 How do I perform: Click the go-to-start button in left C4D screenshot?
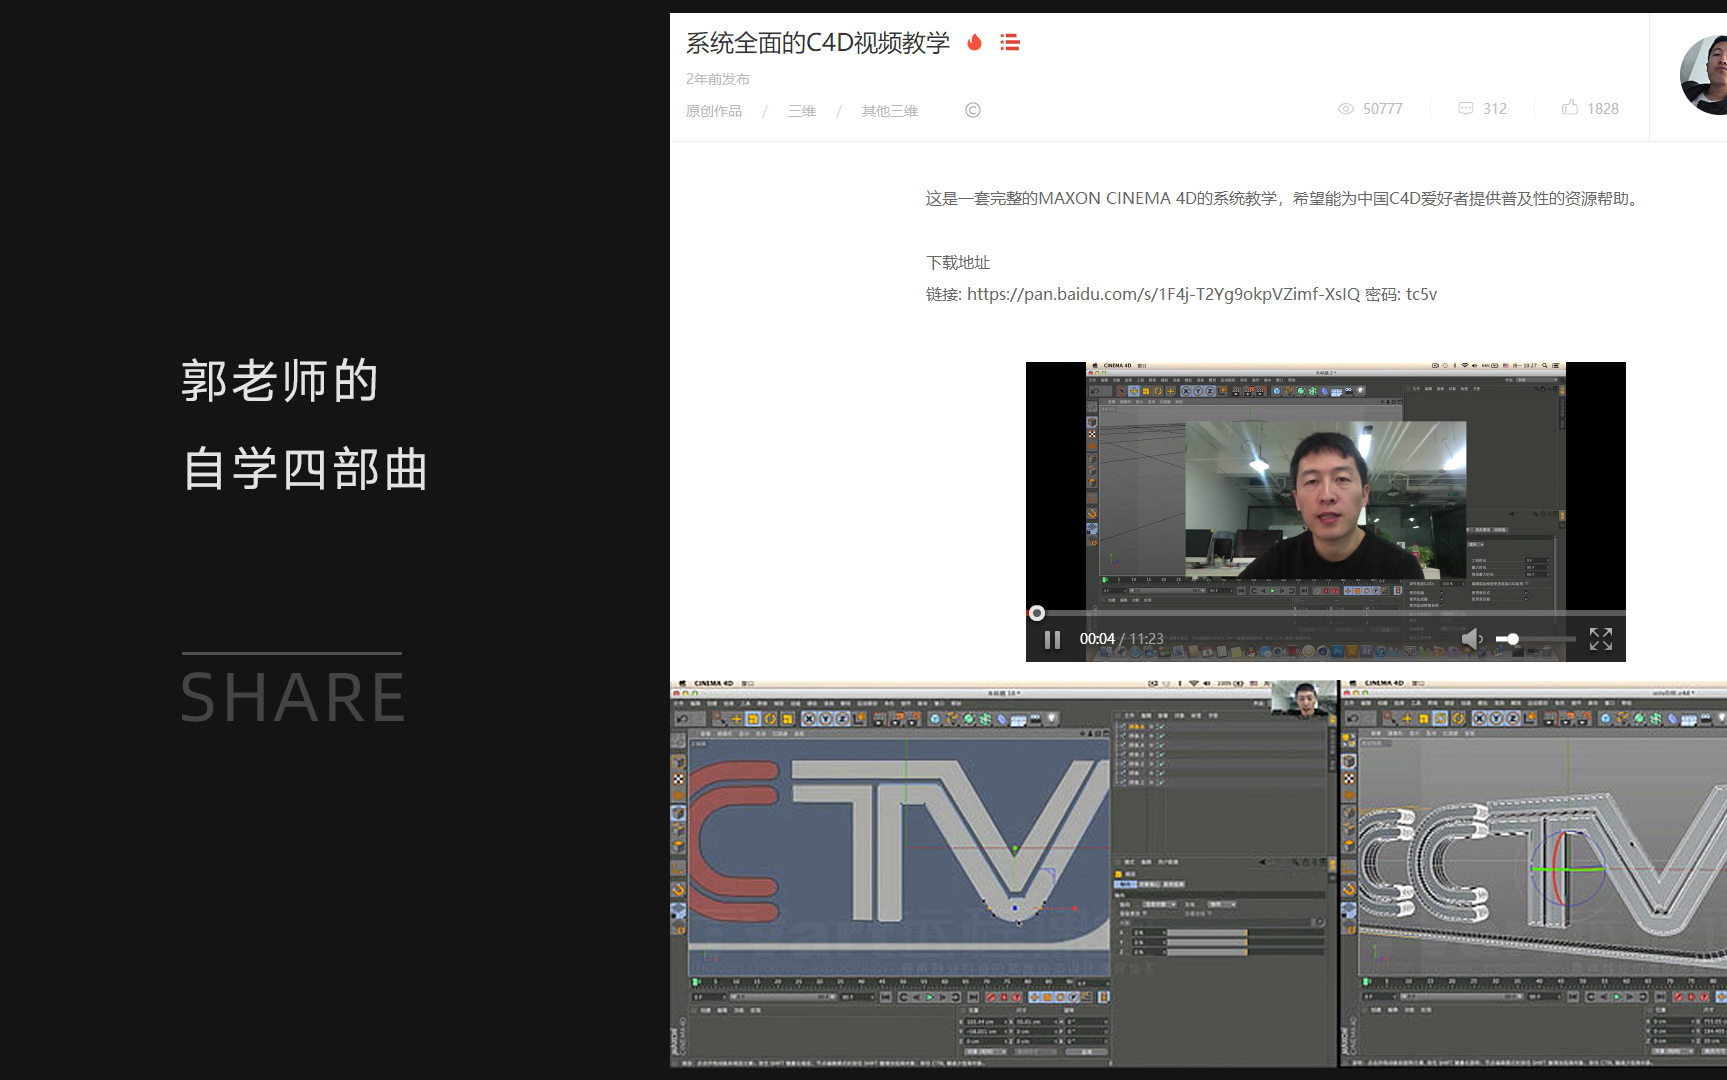[x=886, y=997]
